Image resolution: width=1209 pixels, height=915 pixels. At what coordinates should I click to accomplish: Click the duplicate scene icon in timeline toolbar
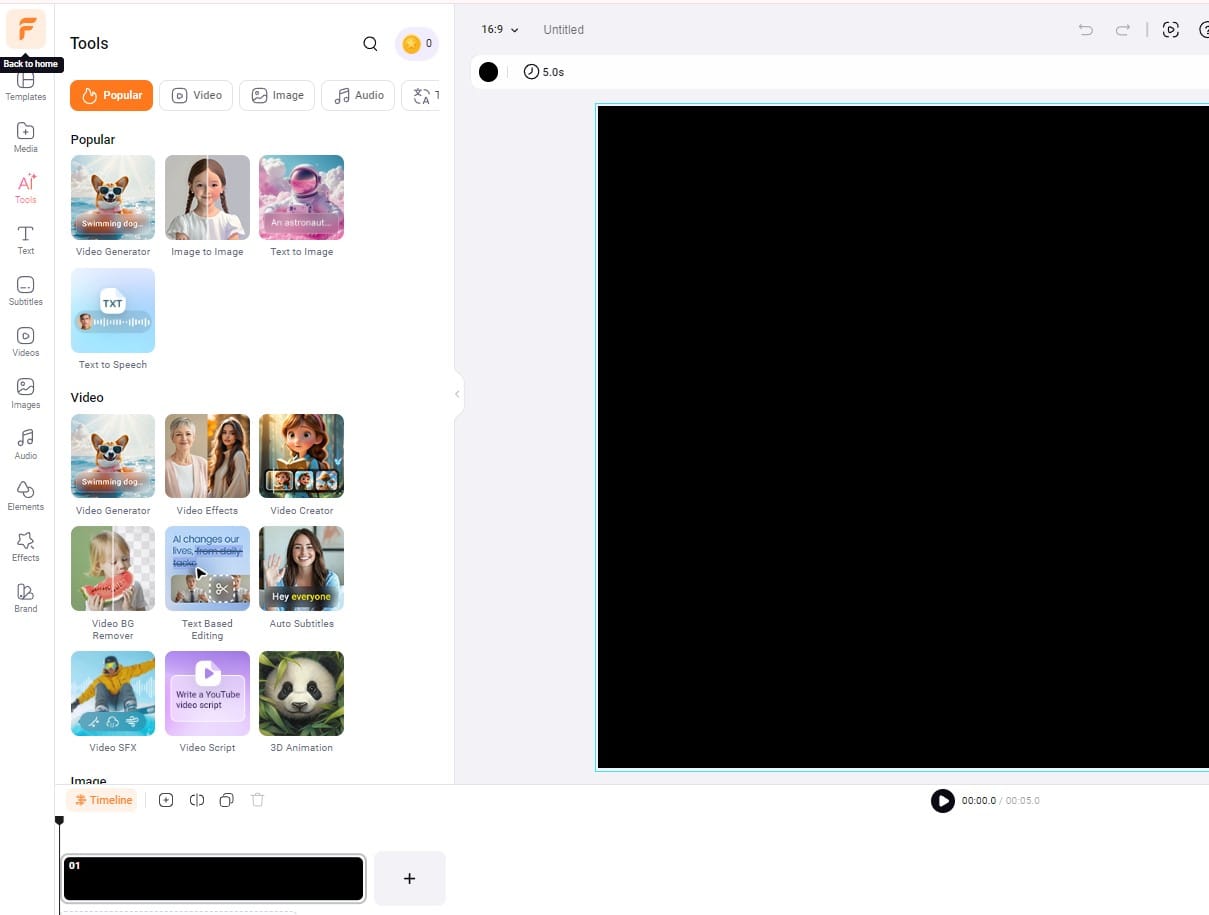[x=227, y=800]
